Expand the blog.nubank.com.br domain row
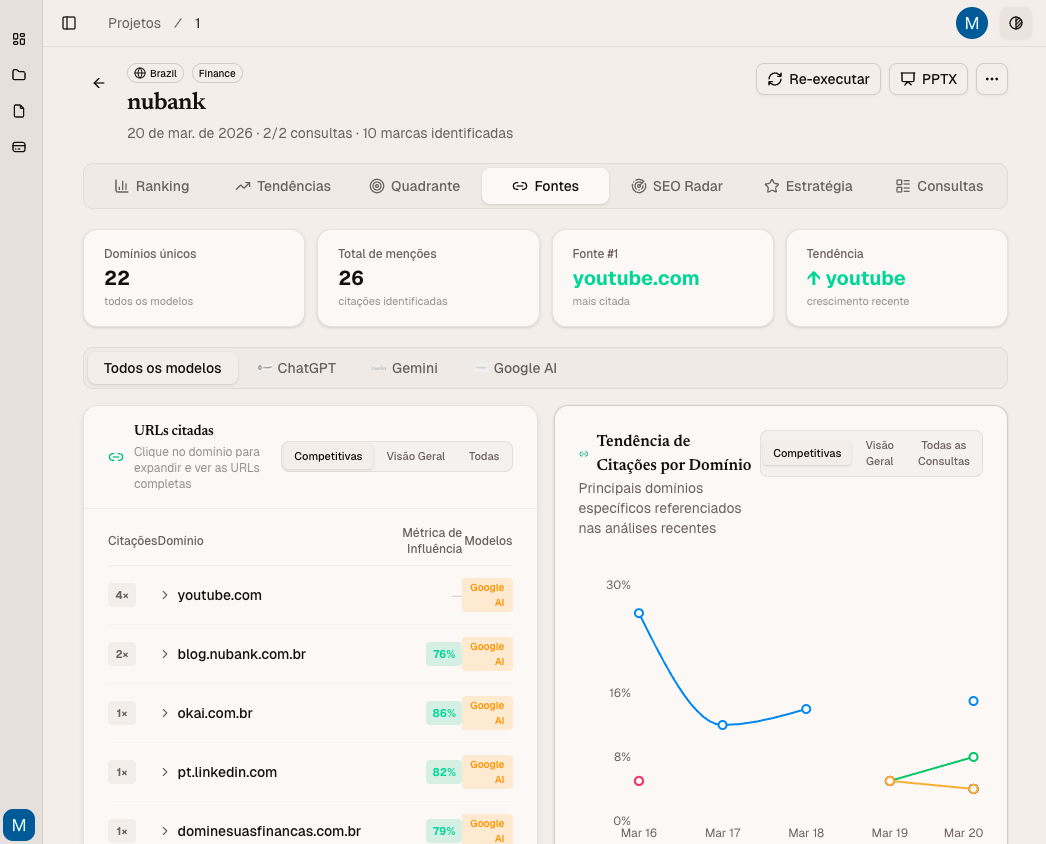The image size is (1046, 844). coord(165,654)
